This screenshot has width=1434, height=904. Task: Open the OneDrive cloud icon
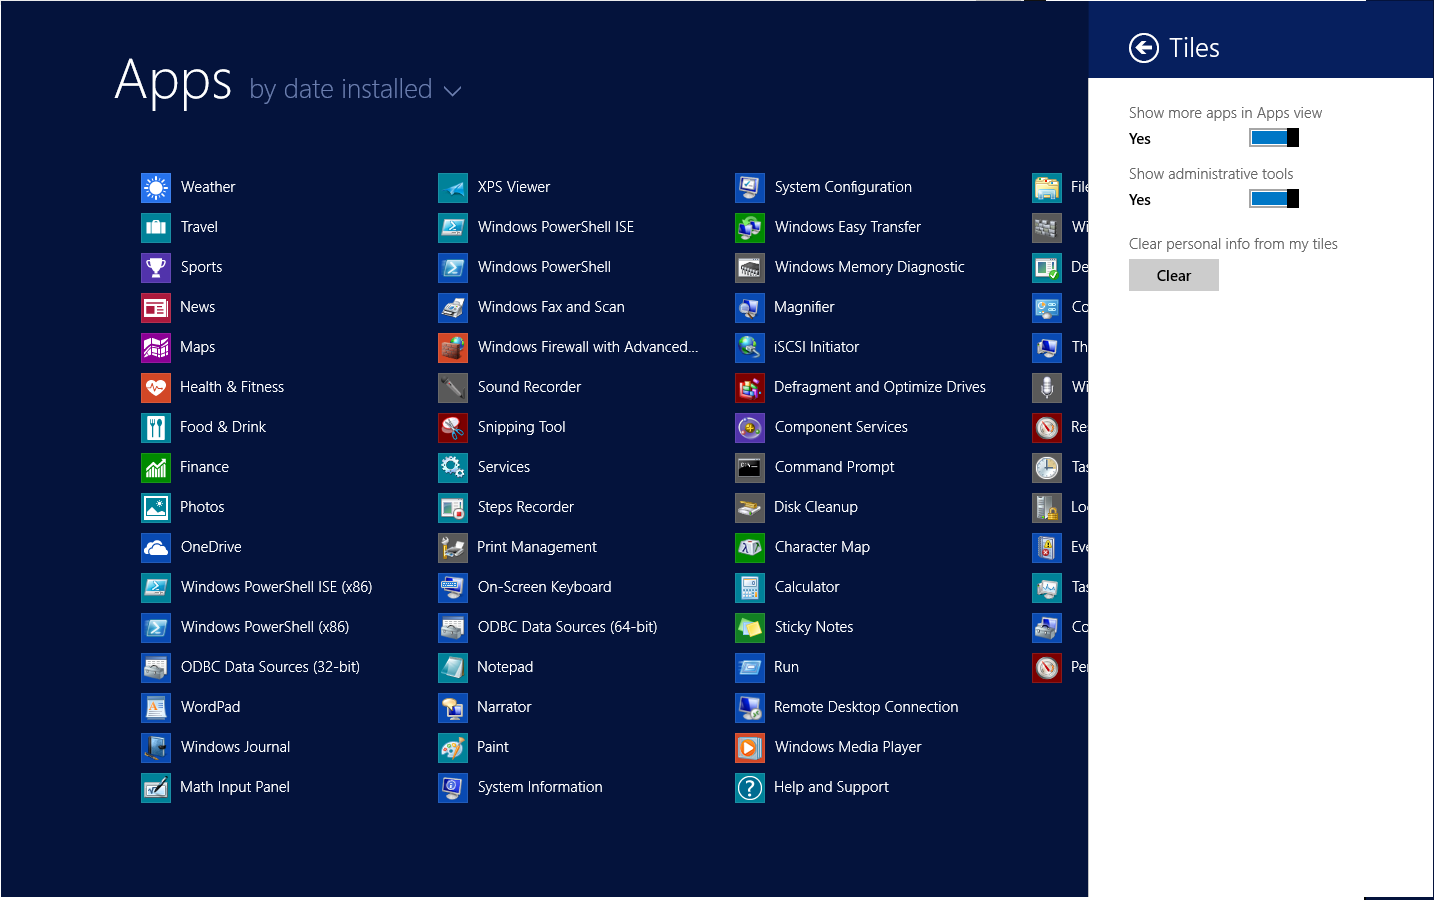[156, 547]
